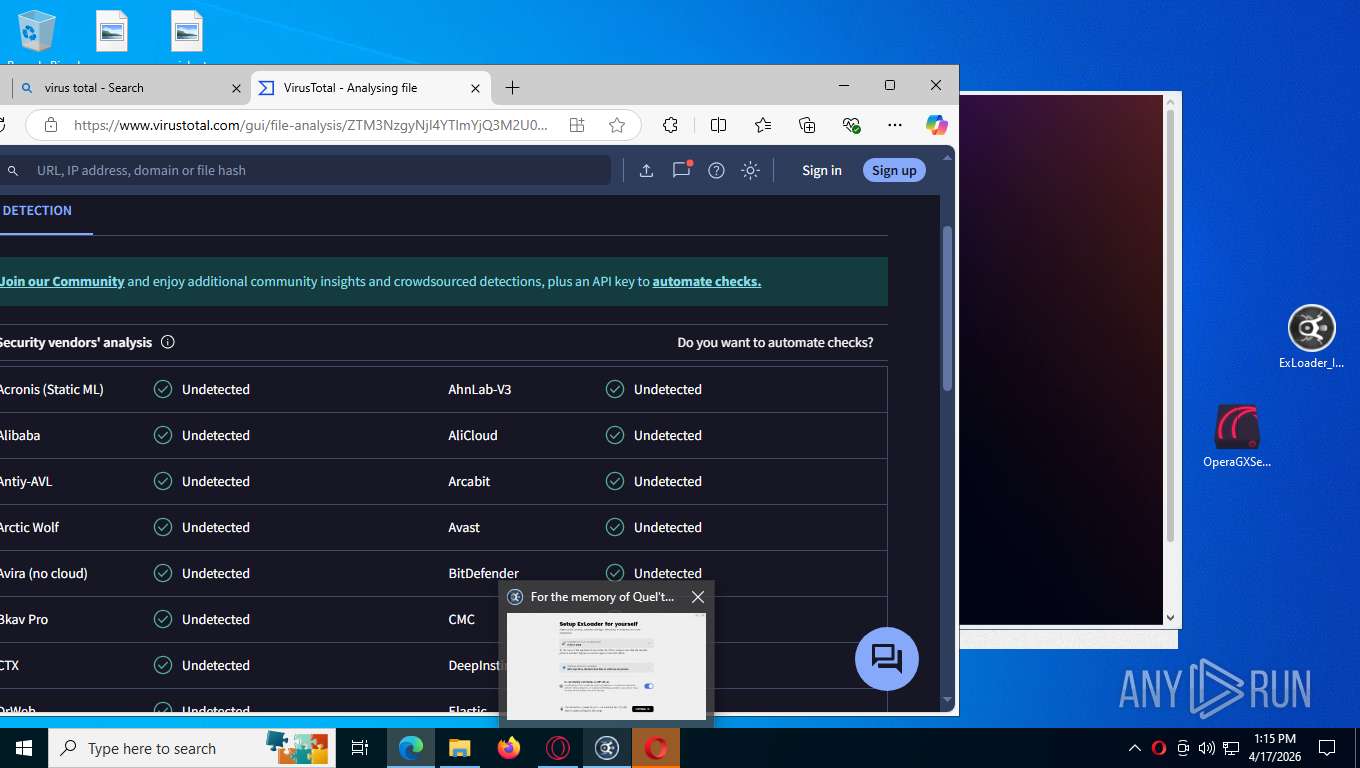
Task: Select the DETECTION tab
Action: point(37,210)
